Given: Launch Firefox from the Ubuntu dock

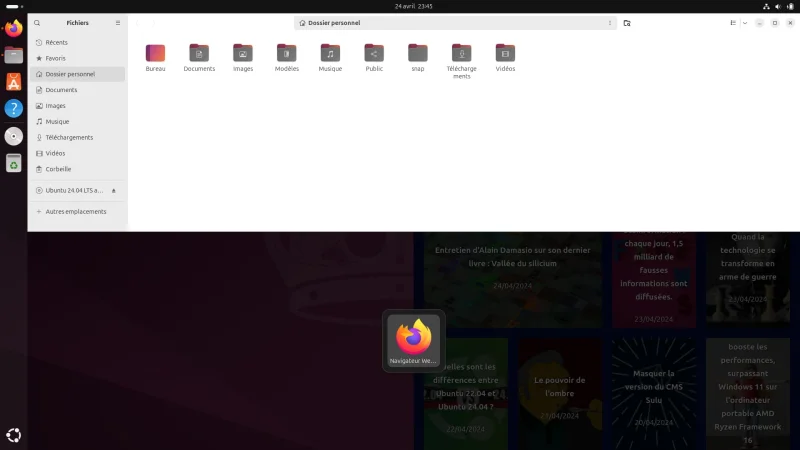Looking at the screenshot, I should click(14, 28).
